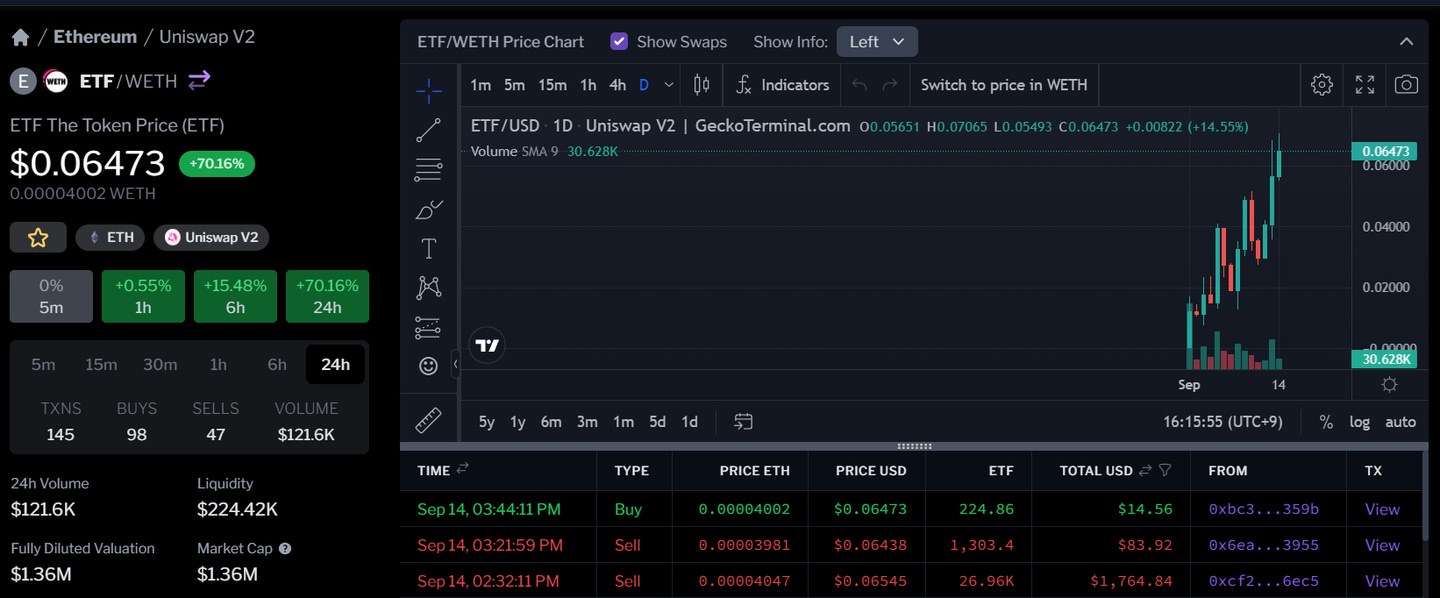The width and height of the screenshot is (1440, 598).
Task: Select the +0.55% 1h price change box
Action: (143, 296)
